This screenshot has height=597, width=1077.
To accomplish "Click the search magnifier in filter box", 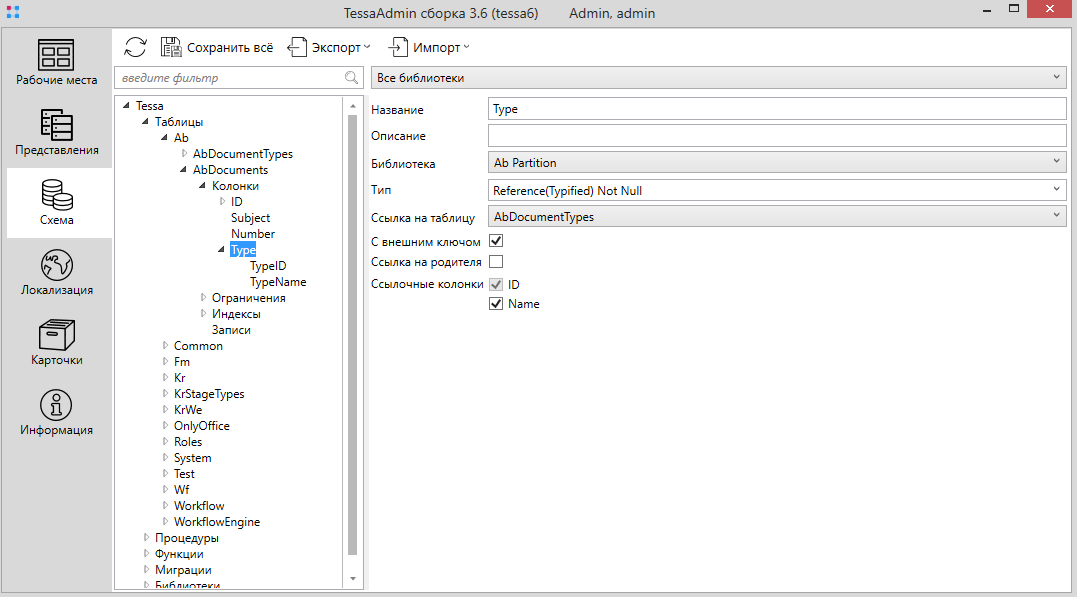I will [x=351, y=78].
